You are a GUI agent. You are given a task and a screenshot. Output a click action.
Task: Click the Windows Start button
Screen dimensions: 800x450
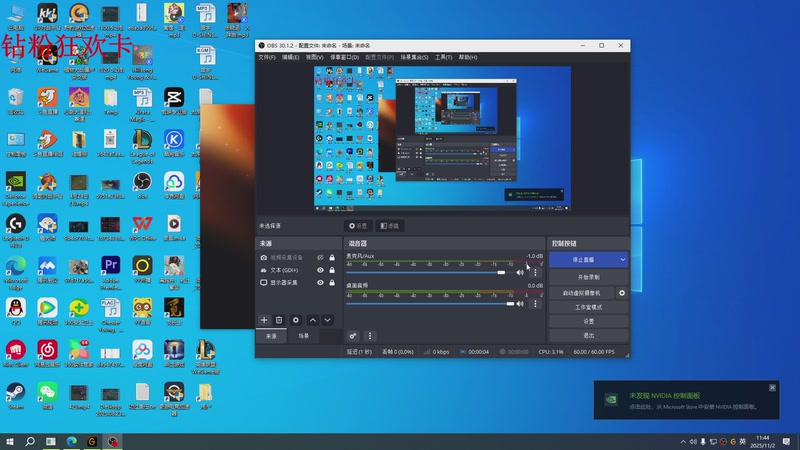[x=10, y=441]
